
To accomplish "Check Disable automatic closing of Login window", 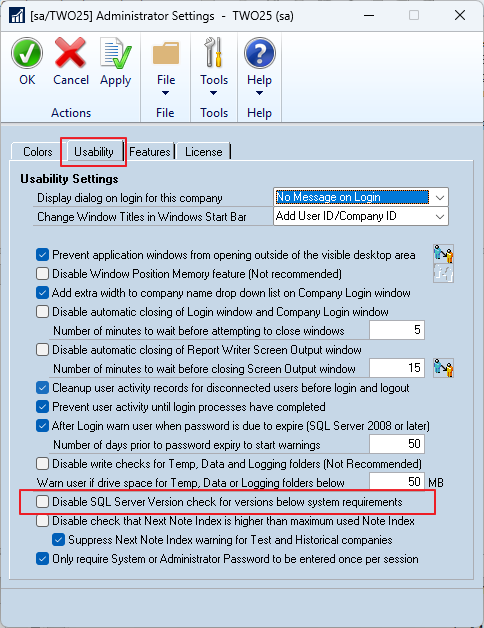I will (x=42, y=312).
